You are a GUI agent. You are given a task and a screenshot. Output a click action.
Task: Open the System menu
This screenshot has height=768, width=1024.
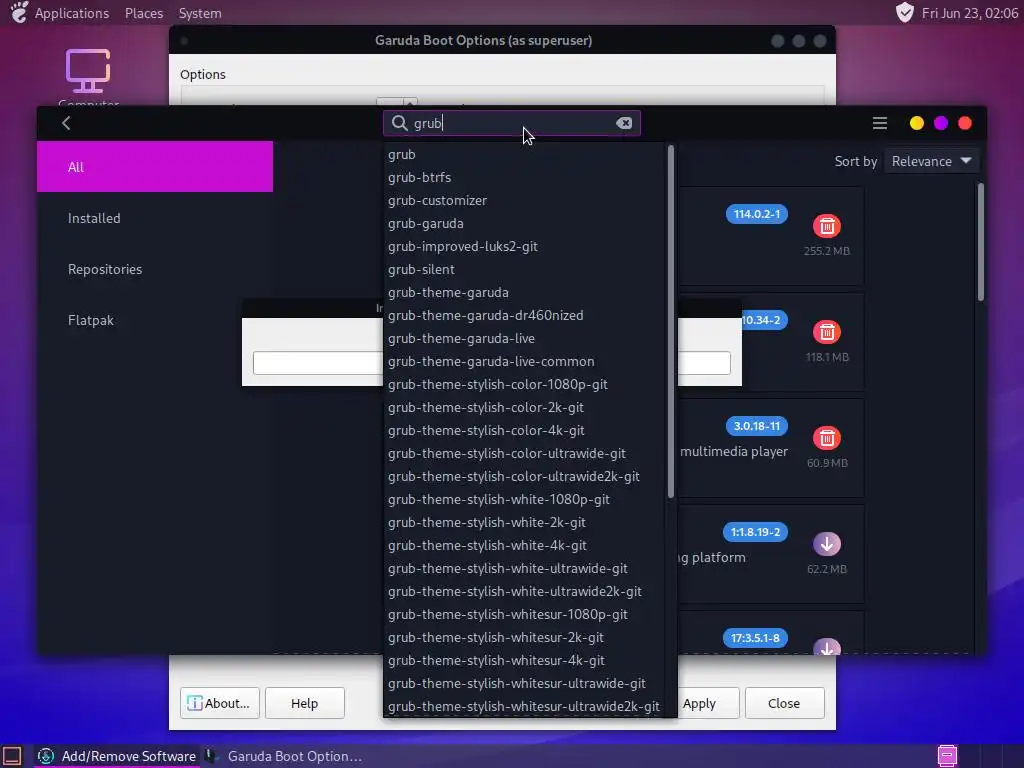click(200, 13)
